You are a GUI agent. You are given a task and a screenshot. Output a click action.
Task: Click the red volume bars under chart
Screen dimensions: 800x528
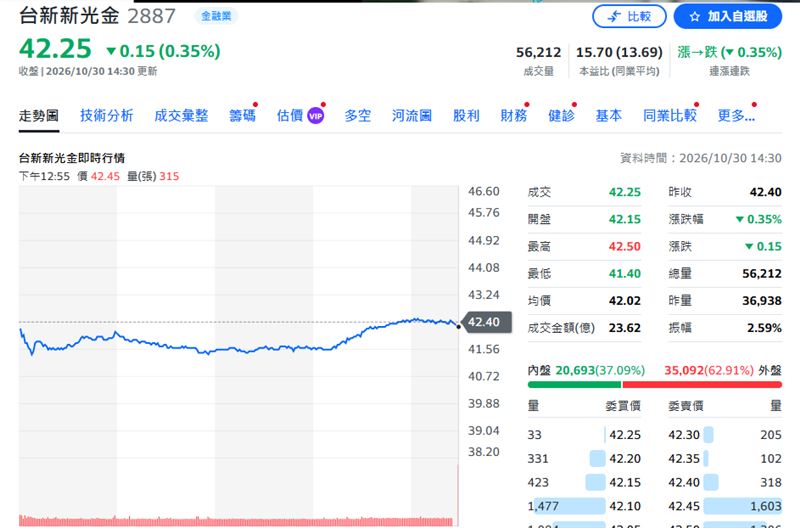[236, 521]
